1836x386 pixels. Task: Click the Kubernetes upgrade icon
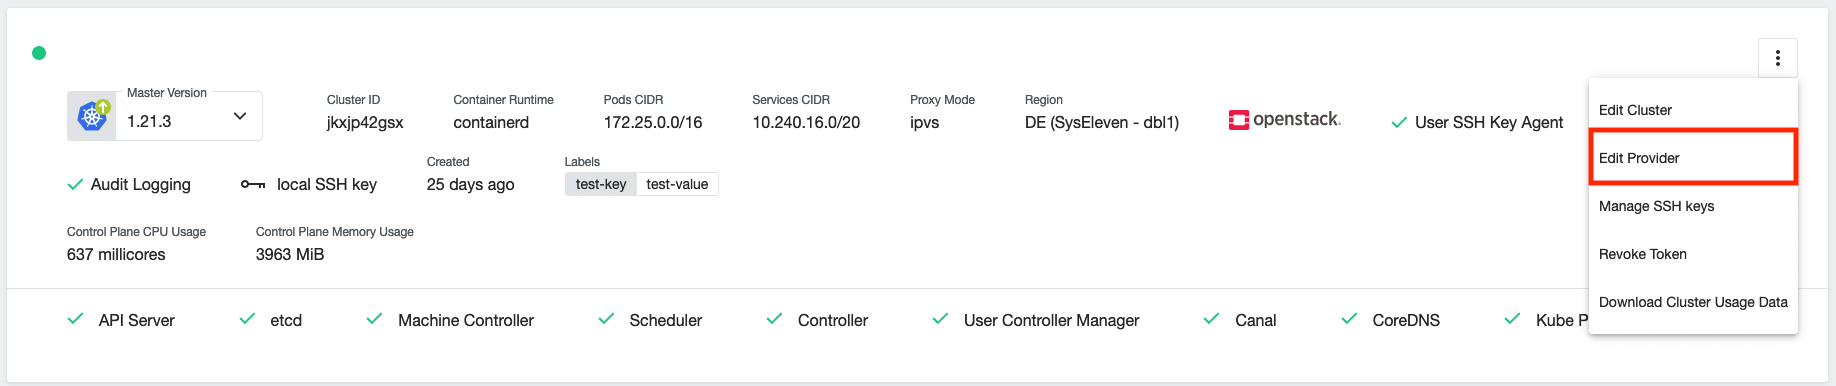pyautogui.click(x=94, y=116)
